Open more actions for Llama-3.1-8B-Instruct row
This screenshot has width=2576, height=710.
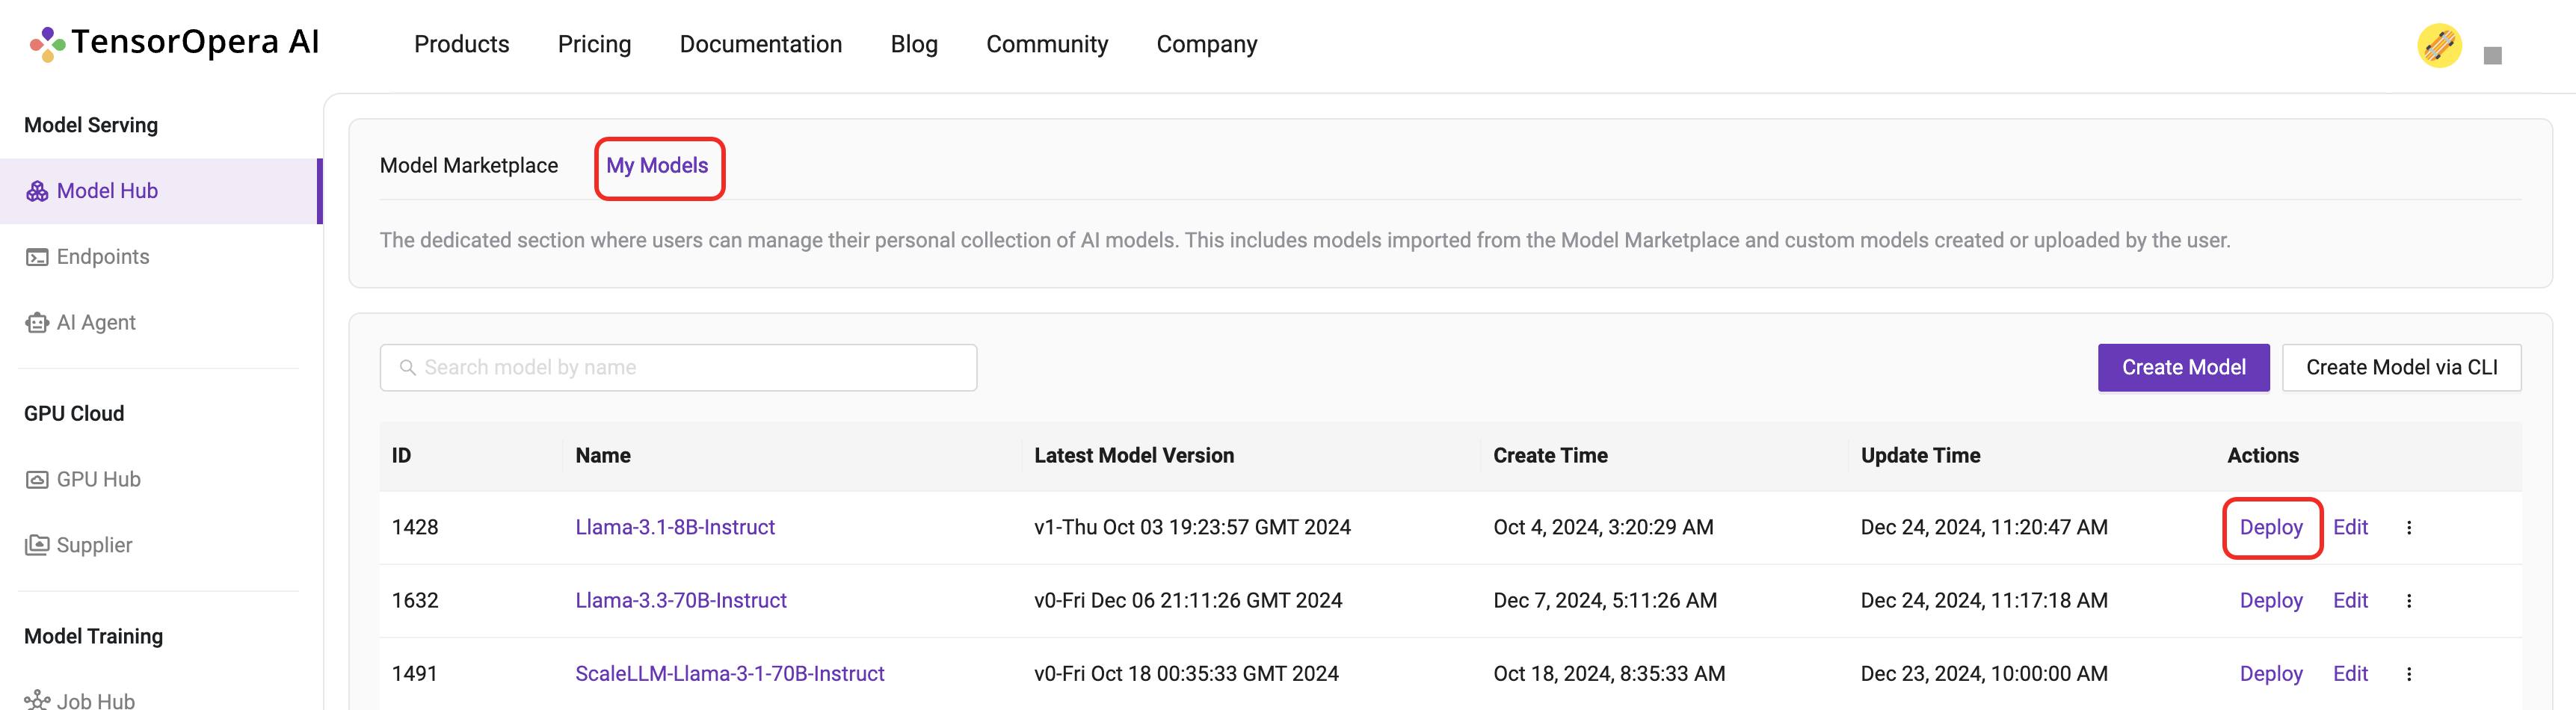[2408, 527]
